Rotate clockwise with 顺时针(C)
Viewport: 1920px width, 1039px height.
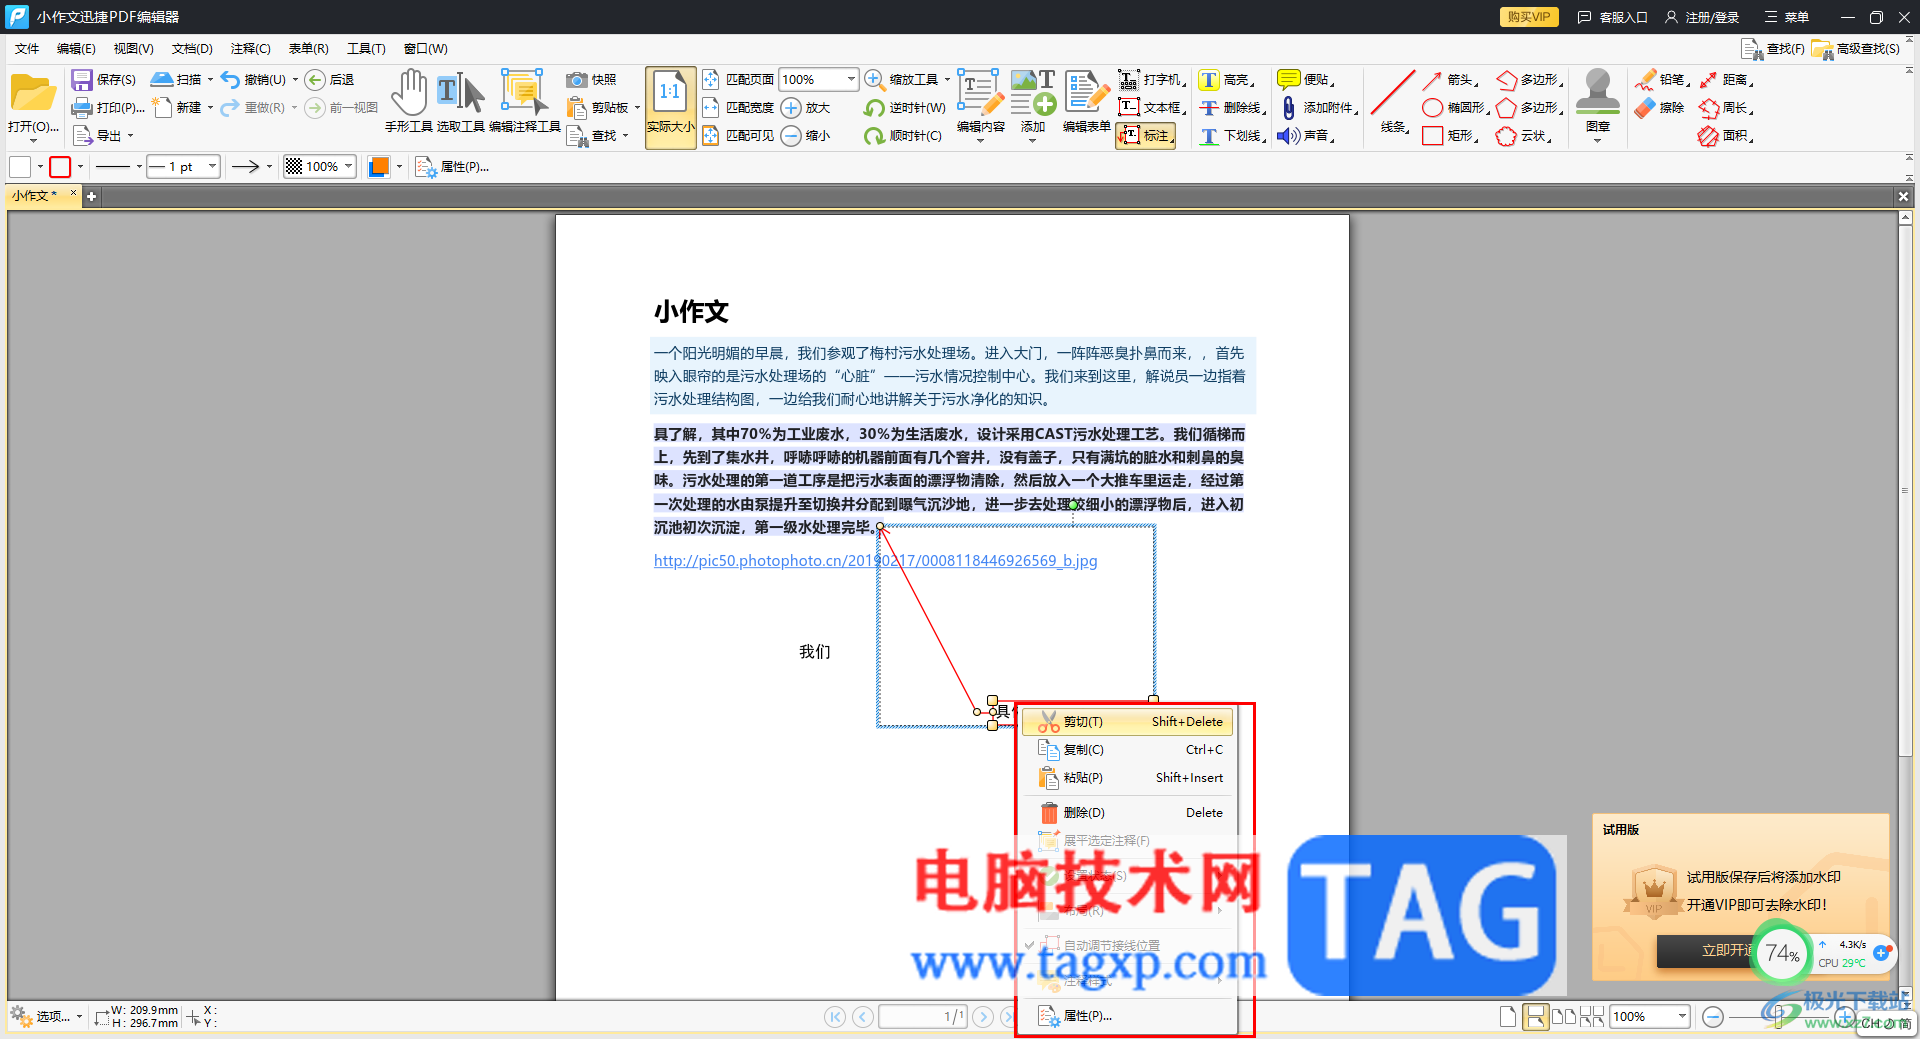903,136
